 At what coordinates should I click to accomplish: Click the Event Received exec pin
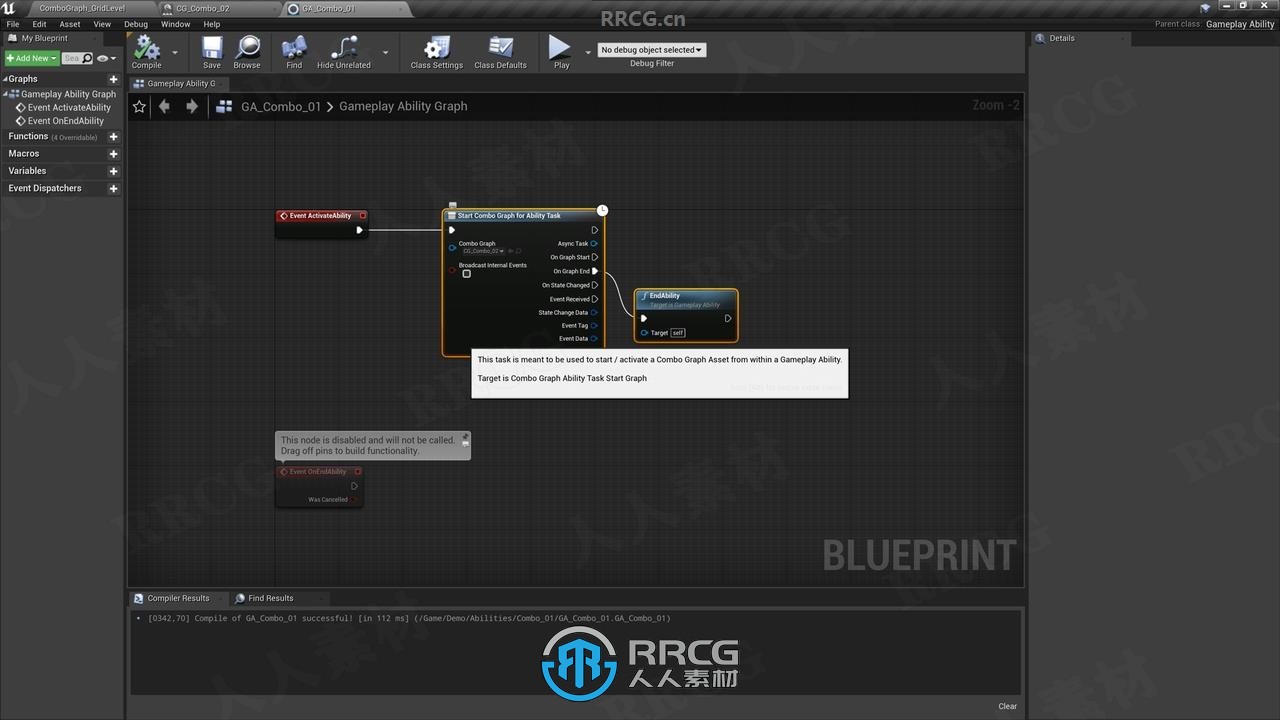coord(595,299)
